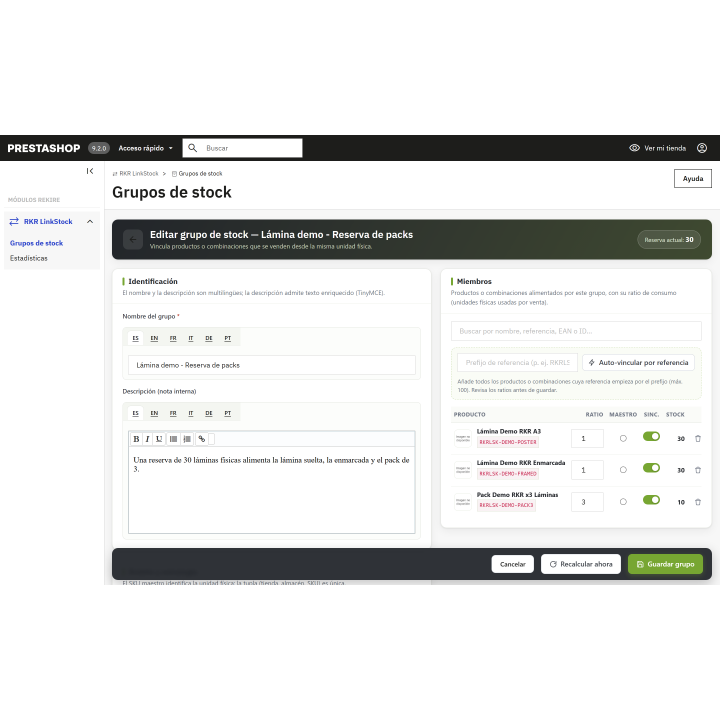Select FR tab for description
This screenshot has height=720, width=720.
tap(173, 413)
